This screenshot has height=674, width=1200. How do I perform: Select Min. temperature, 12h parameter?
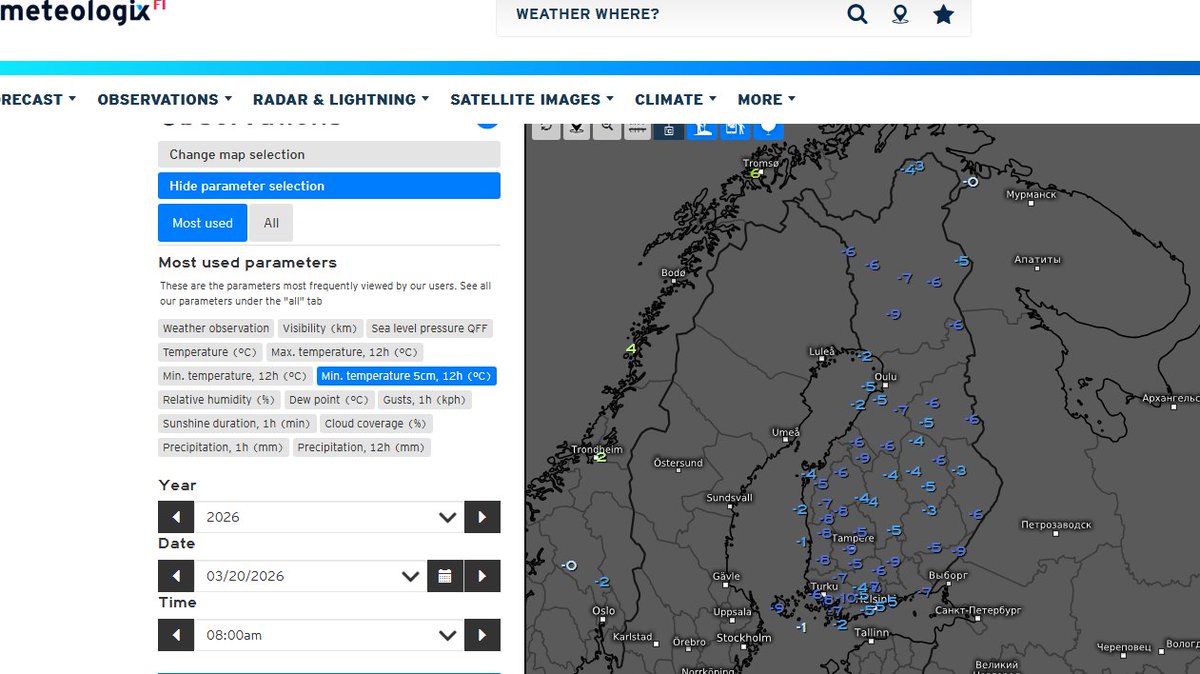pyautogui.click(x=235, y=376)
